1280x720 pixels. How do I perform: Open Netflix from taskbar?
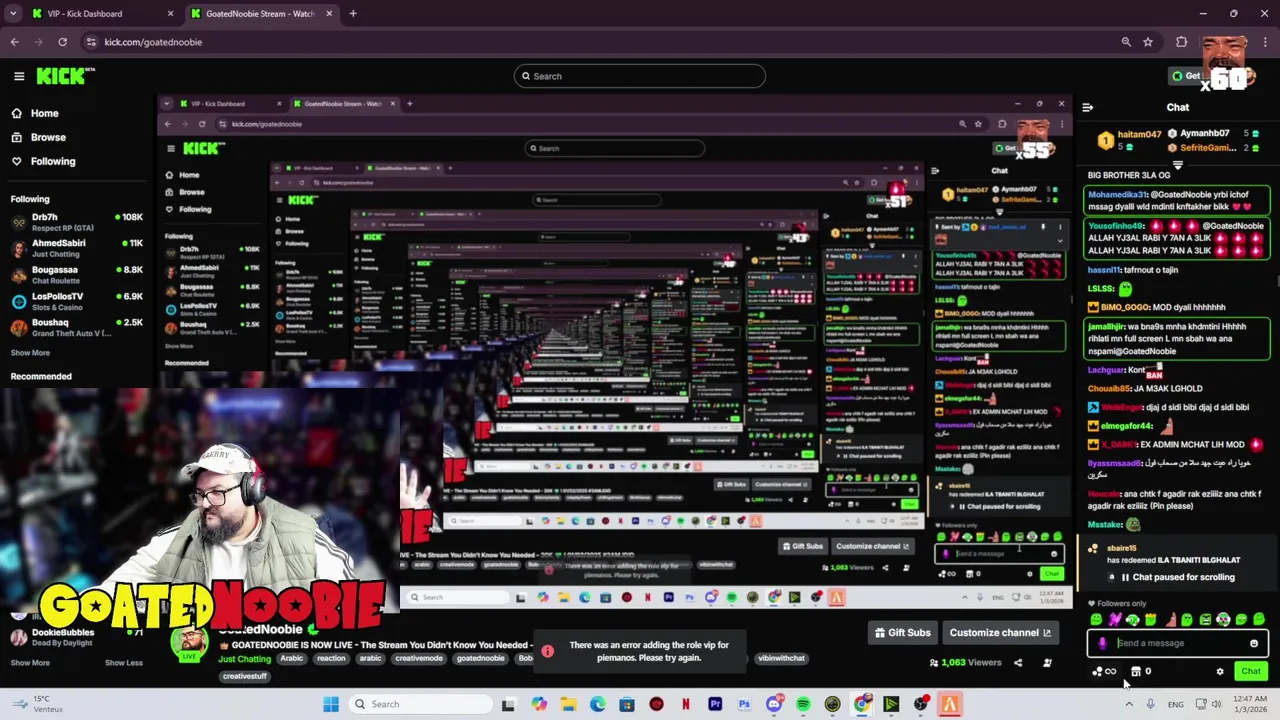coord(685,704)
